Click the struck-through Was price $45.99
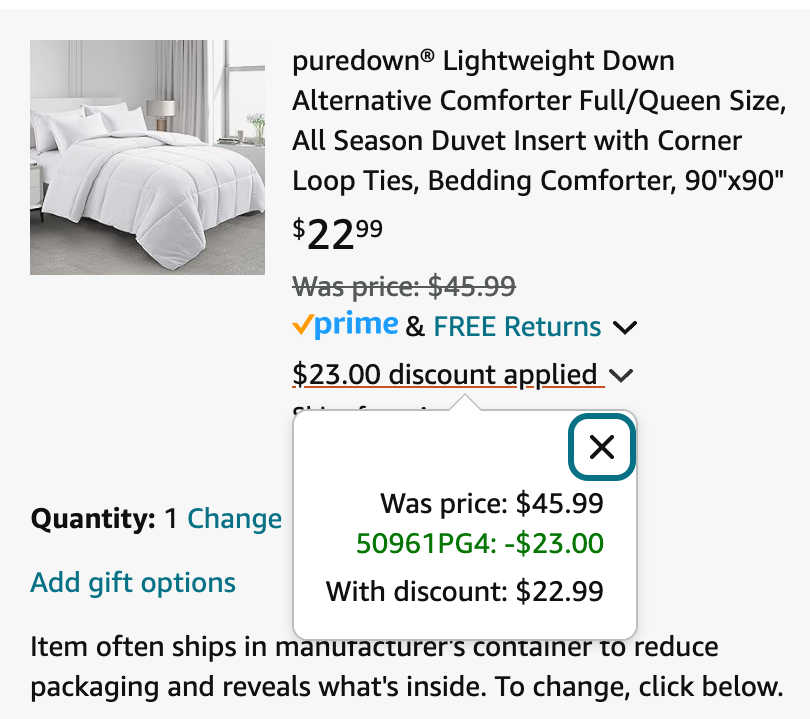The image size is (810, 719). tap(404, 287)
